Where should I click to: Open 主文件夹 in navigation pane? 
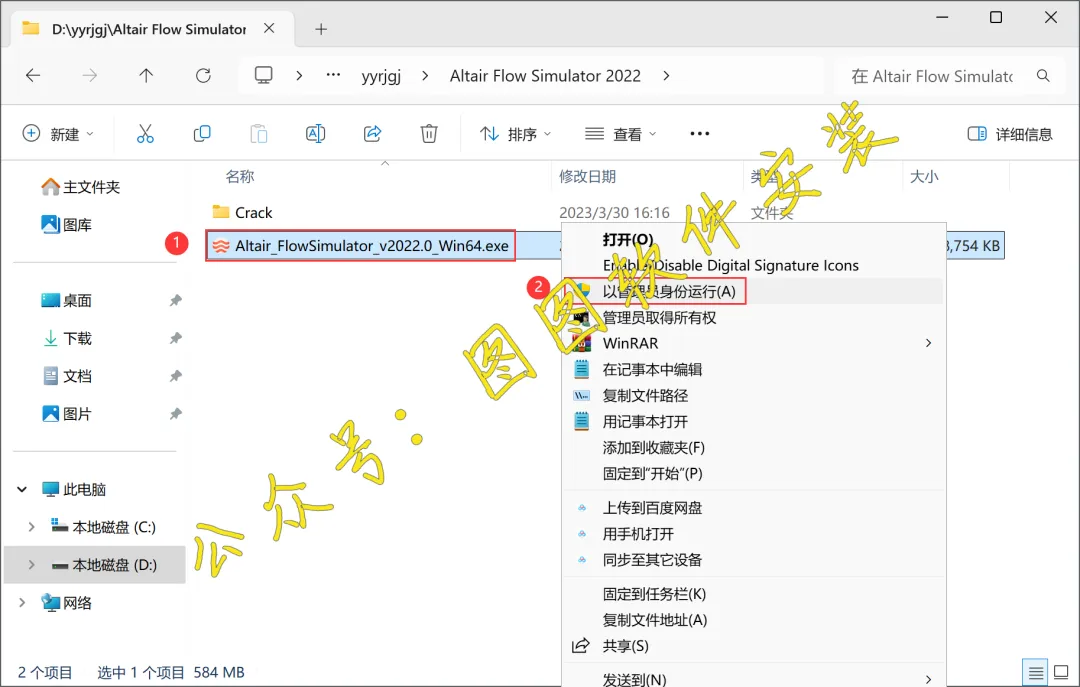(x=81, y=187)
